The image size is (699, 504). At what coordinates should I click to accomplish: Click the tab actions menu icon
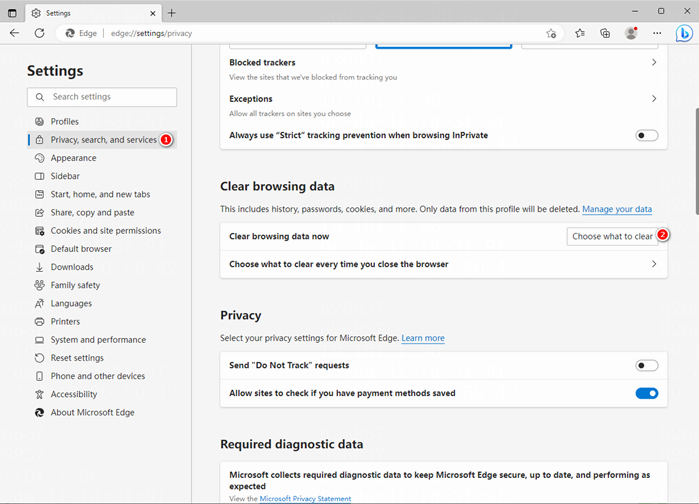(12, 13)
